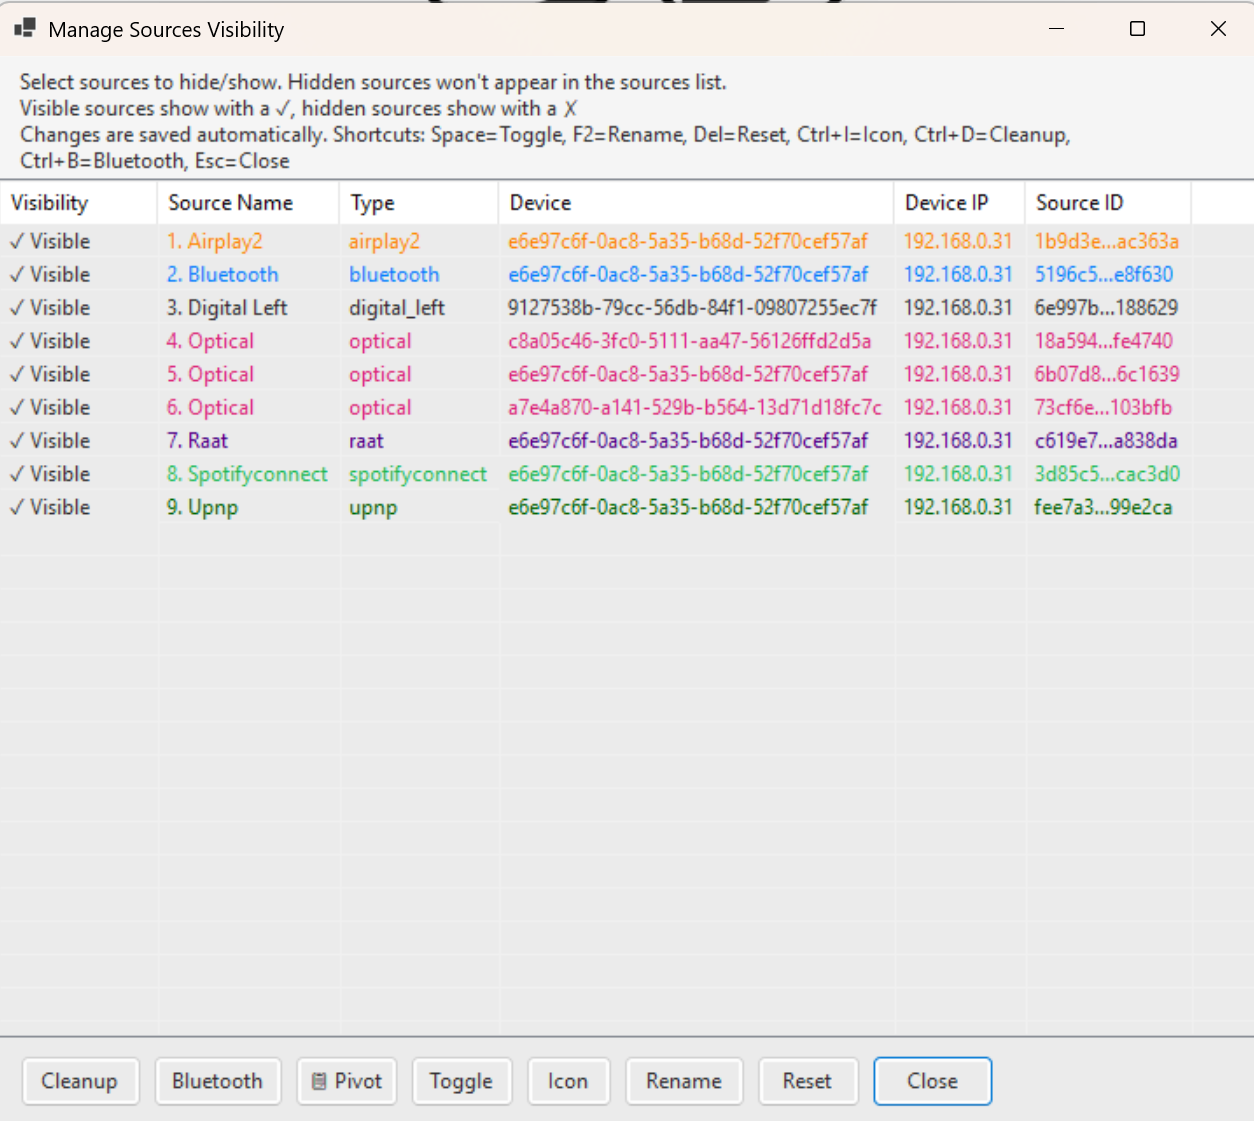Click the Bluetooth button at bottom
Image resolution: width=1254 pixels, height=1121 pixels.
click(x=217, y=1081)
